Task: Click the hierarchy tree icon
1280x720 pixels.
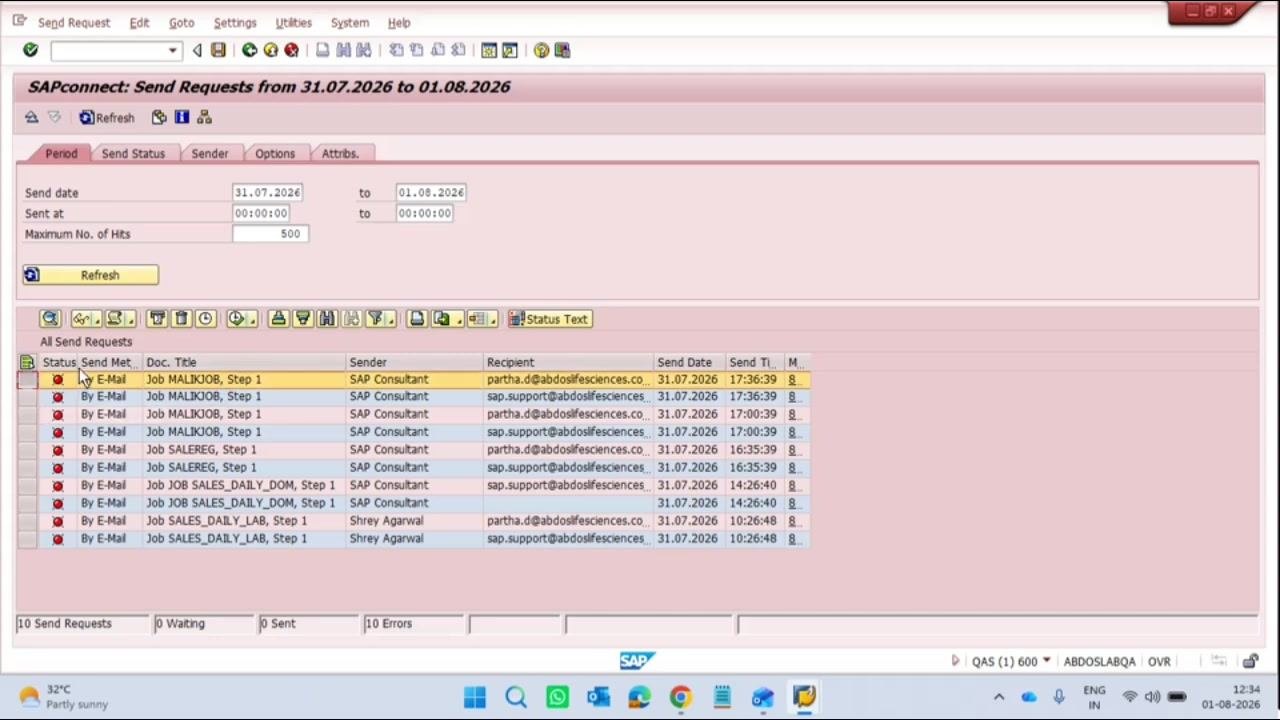Action: point(204,118)
